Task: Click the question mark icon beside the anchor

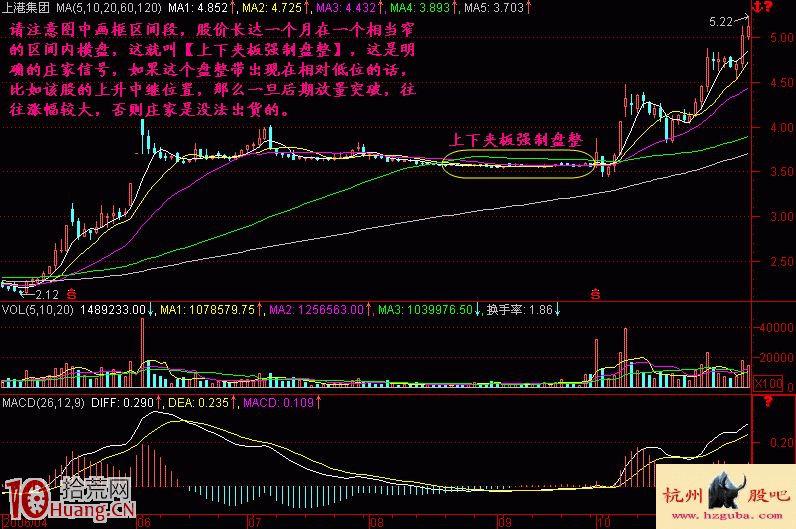Action: (x=768, y=7)
